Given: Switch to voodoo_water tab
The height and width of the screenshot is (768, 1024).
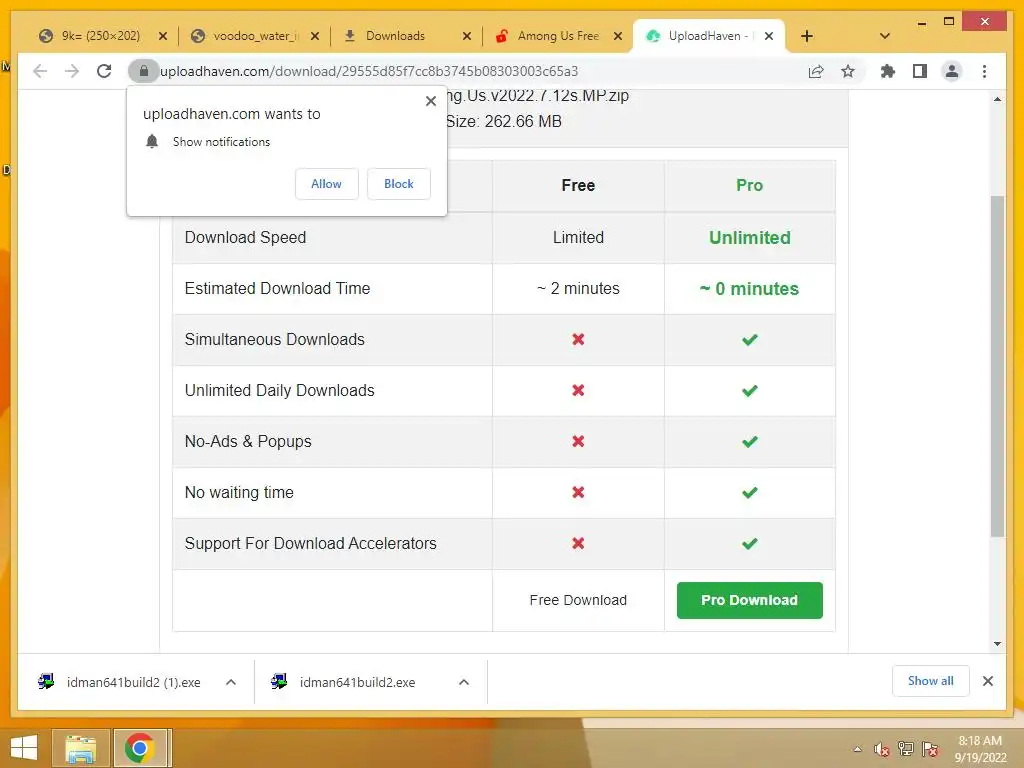Looking at the screenshot, I should coord(255,36).
